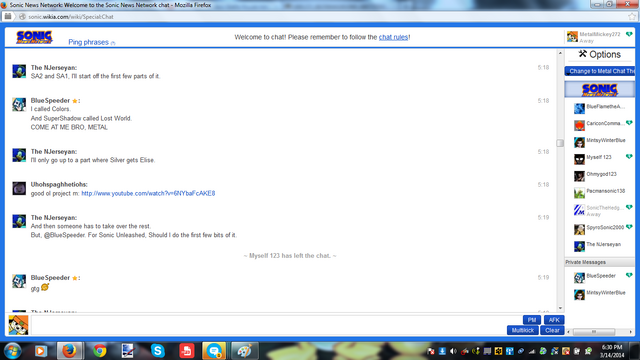Open the project m YouTube link
640x360 pixels.
(148, 193)
